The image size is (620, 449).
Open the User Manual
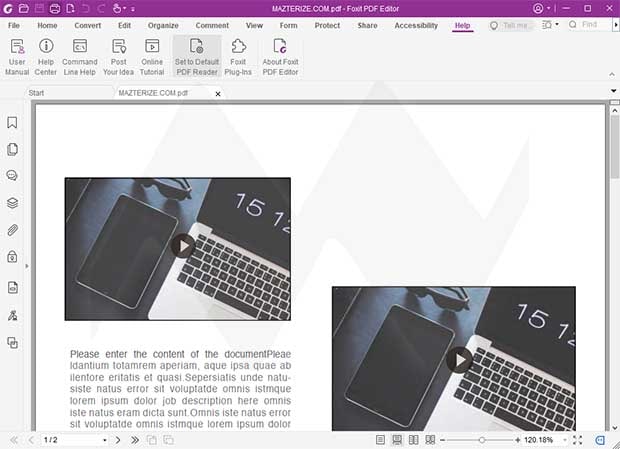tap(17, 57)
